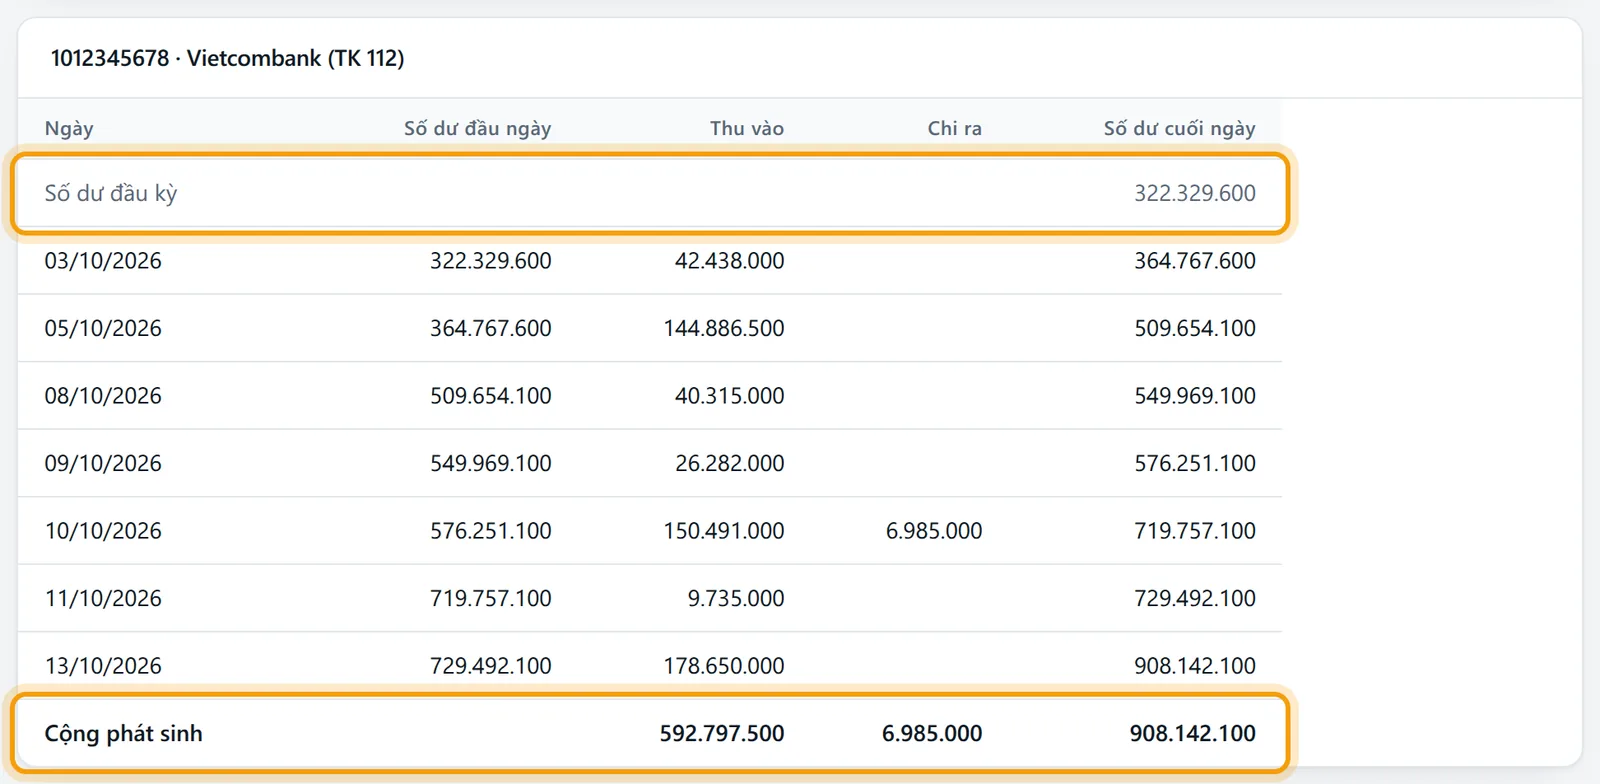Select the date 13/10/2026
This screenshot has width=1600, height=784.
(x=103, y=666)
